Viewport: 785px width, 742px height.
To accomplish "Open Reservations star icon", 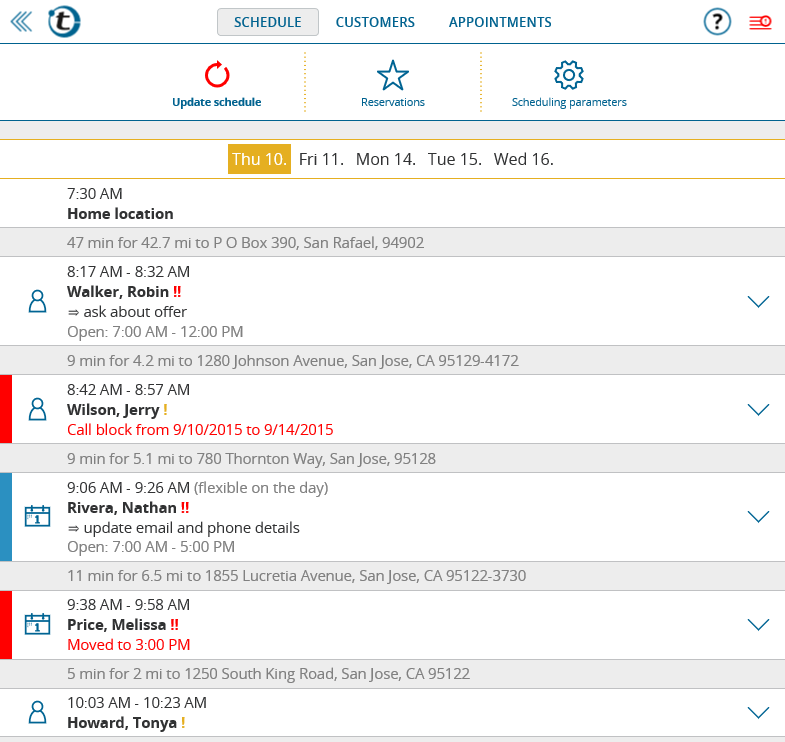I will pos(393,75).
